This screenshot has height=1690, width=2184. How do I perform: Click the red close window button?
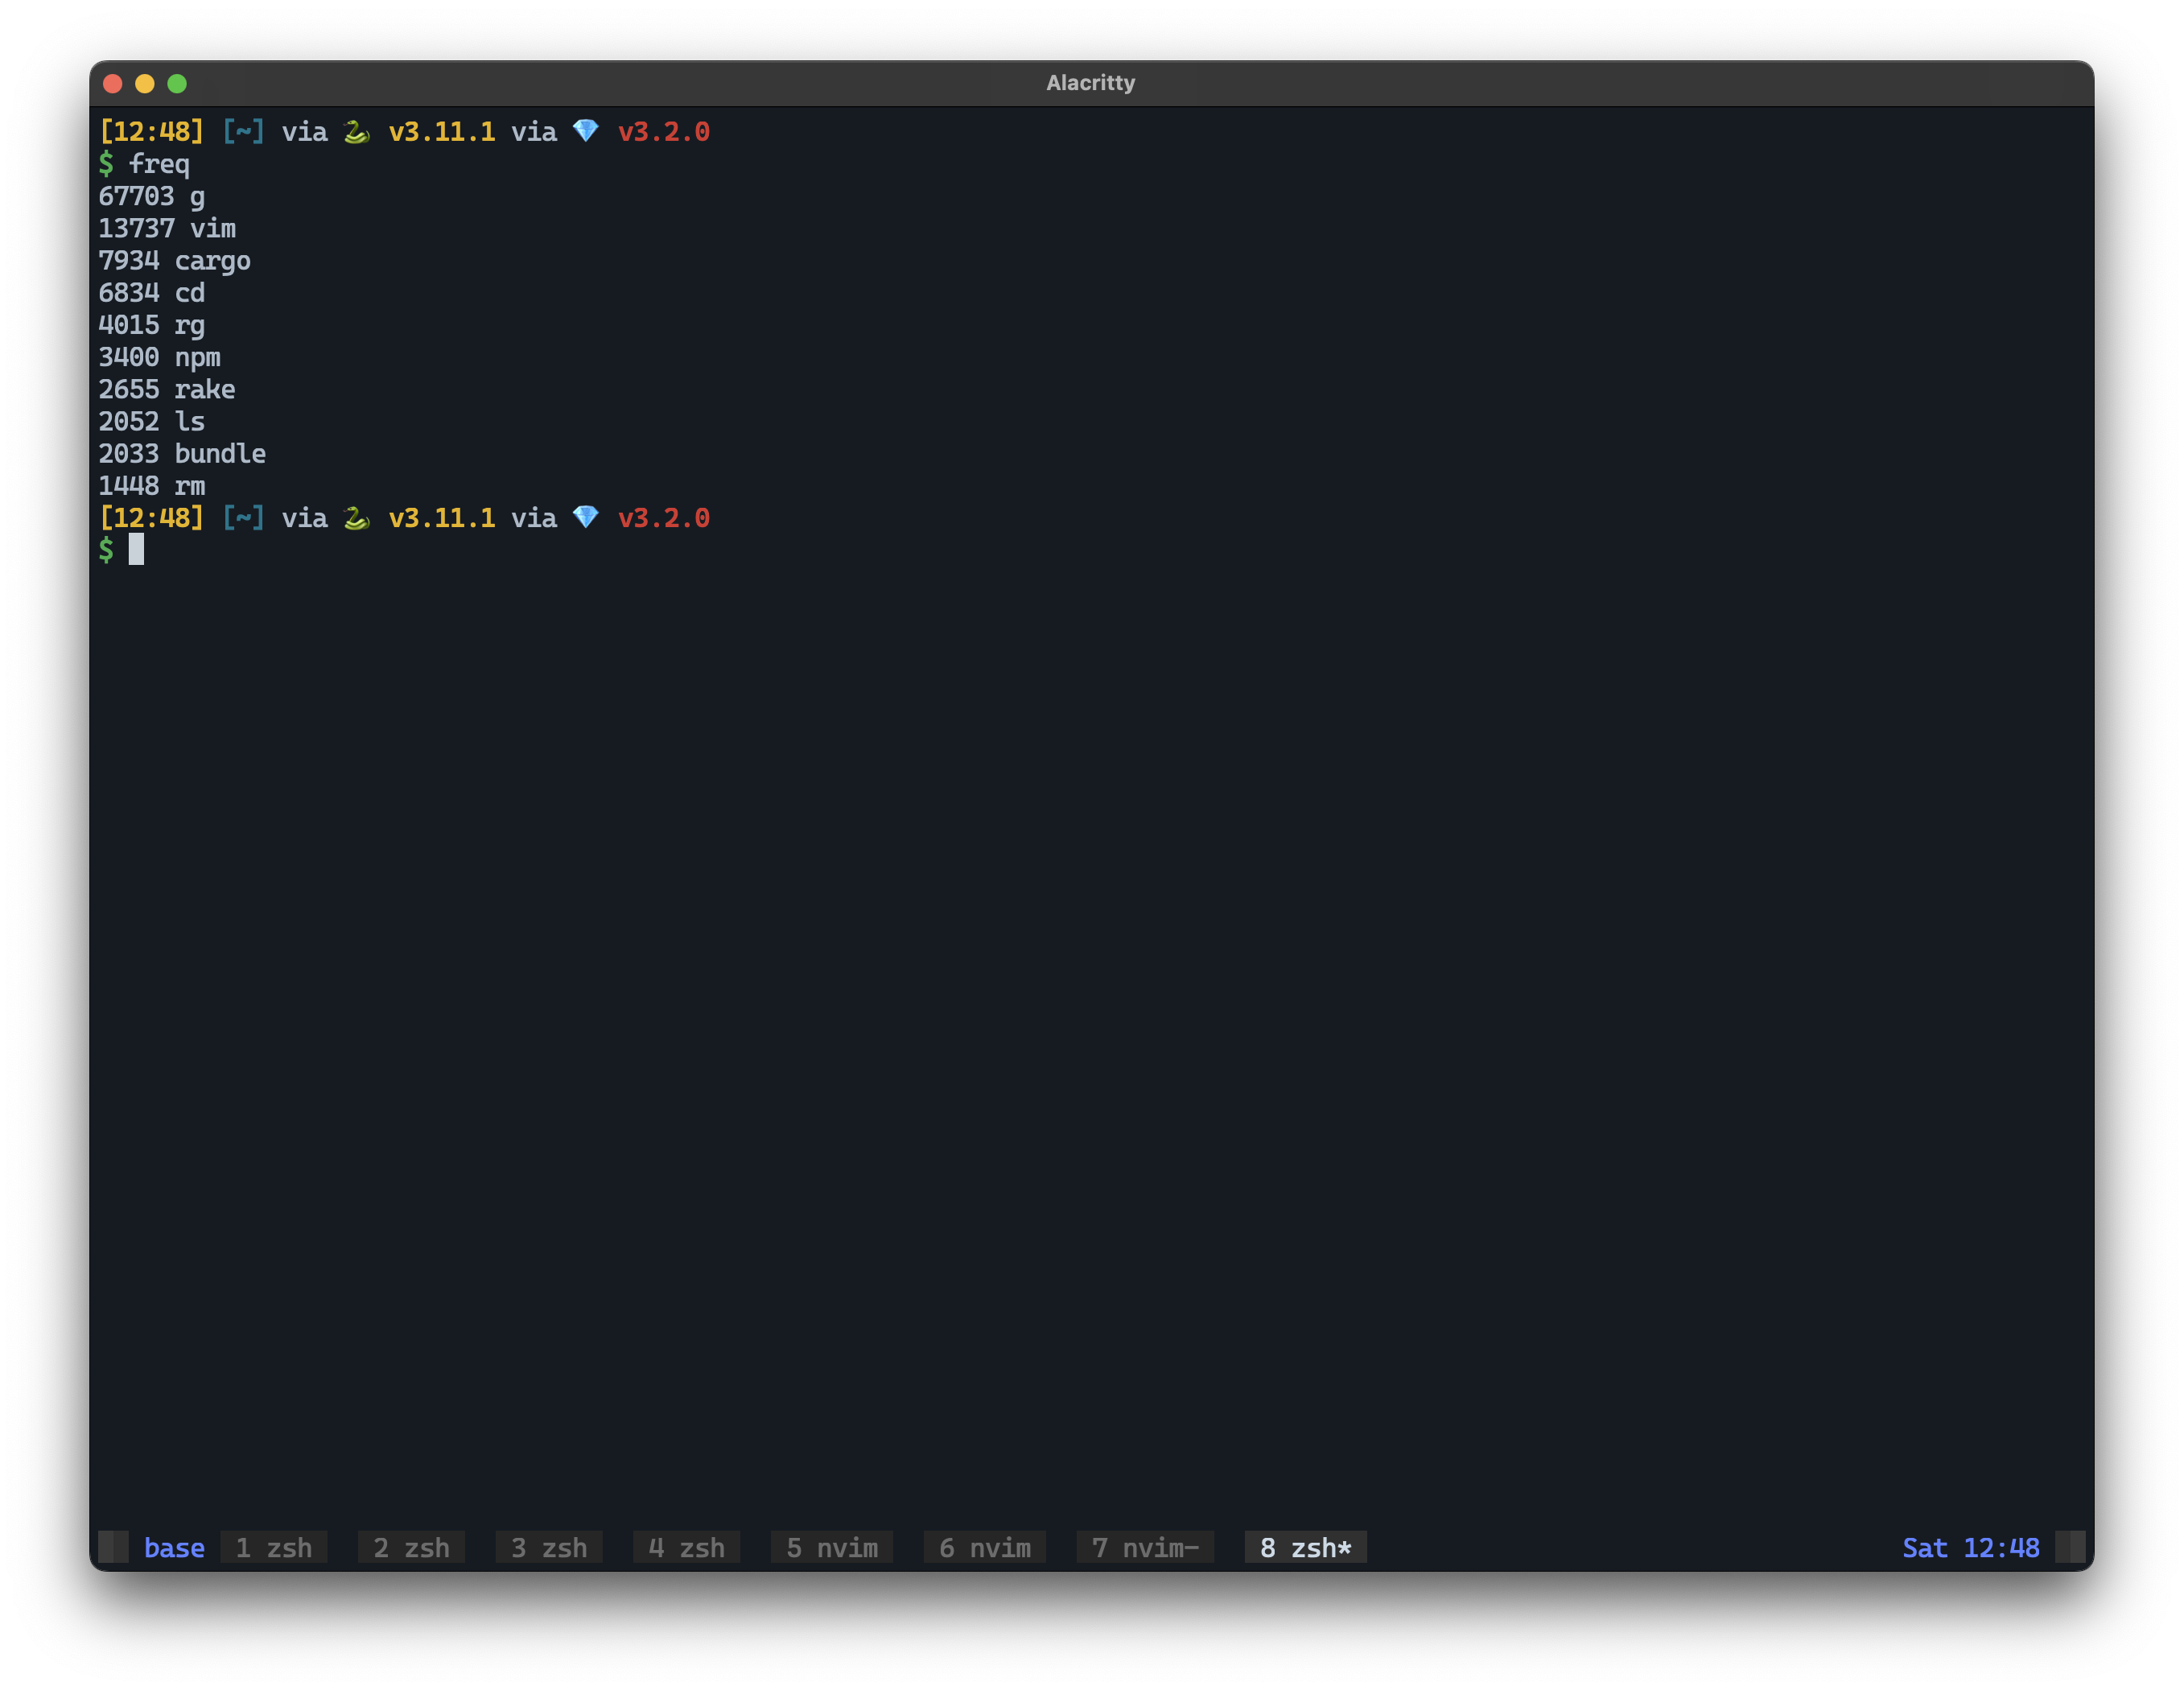coord(113,84)
